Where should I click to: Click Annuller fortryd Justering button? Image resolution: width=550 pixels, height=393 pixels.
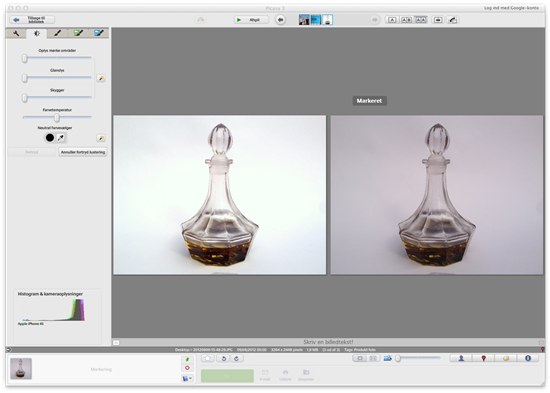click(83, 152)
